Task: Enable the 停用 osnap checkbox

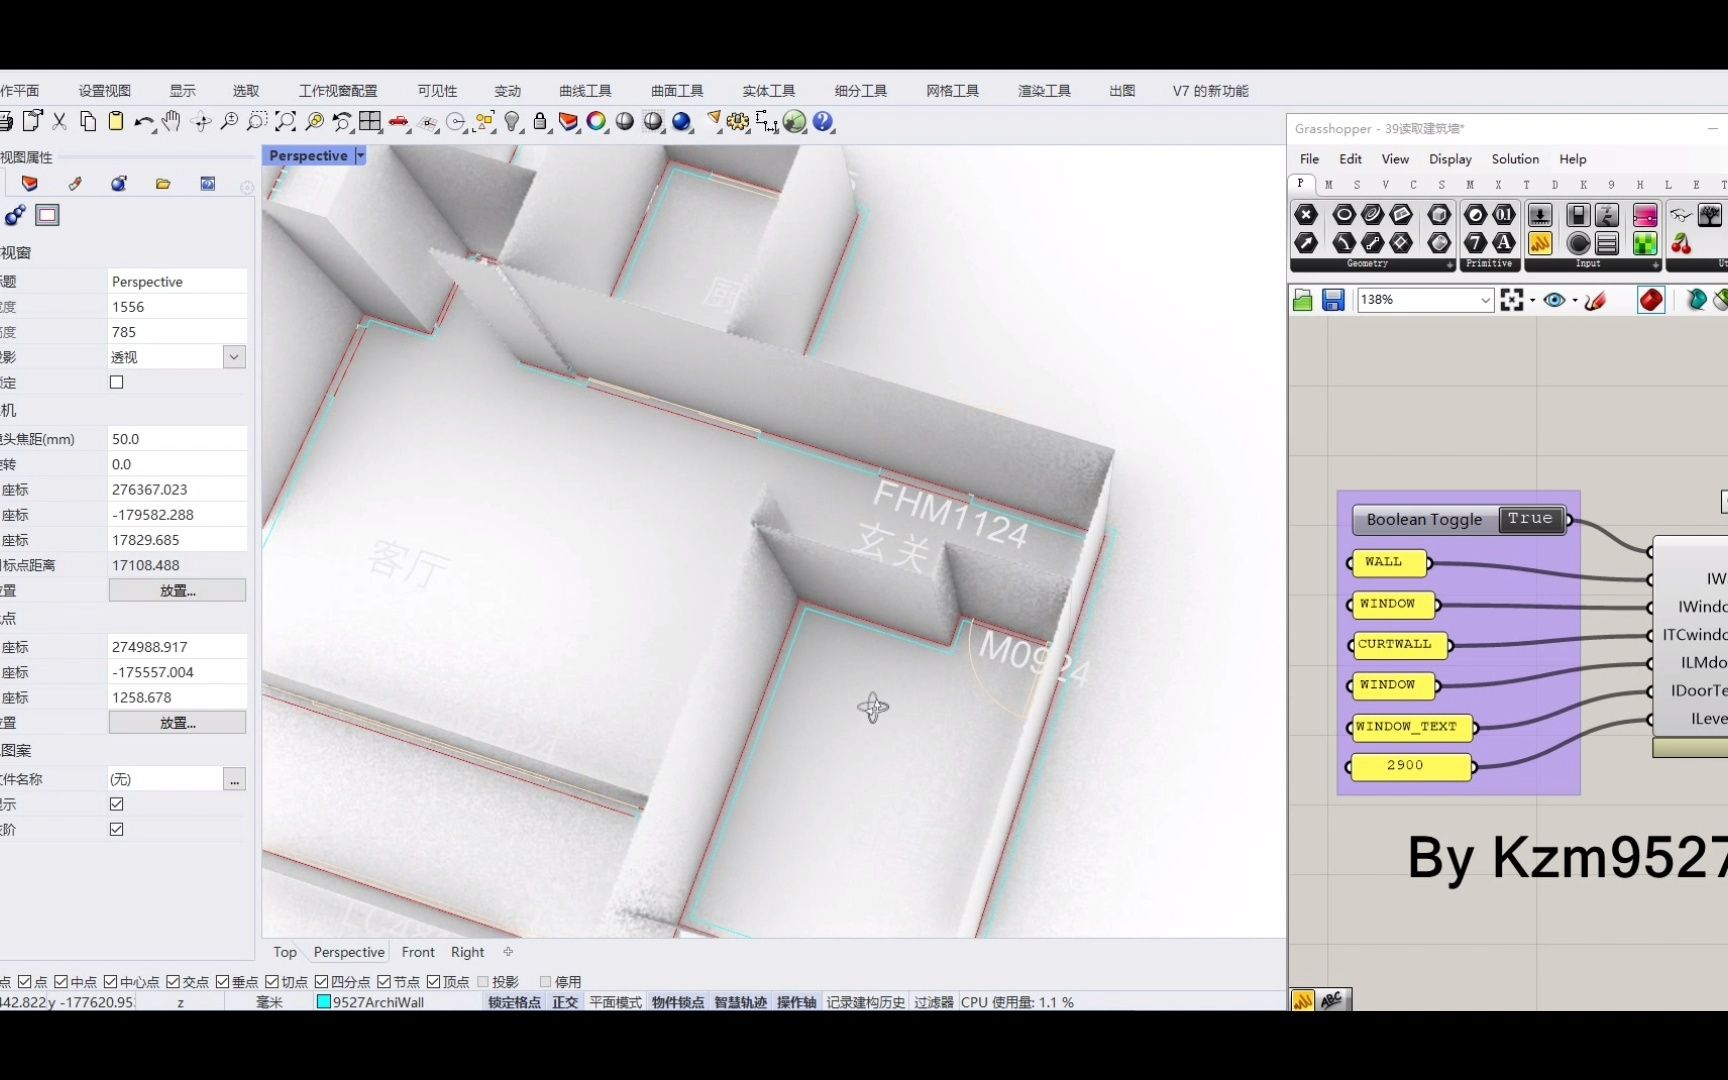Action: pyautogui.click(x=546, y=982)
